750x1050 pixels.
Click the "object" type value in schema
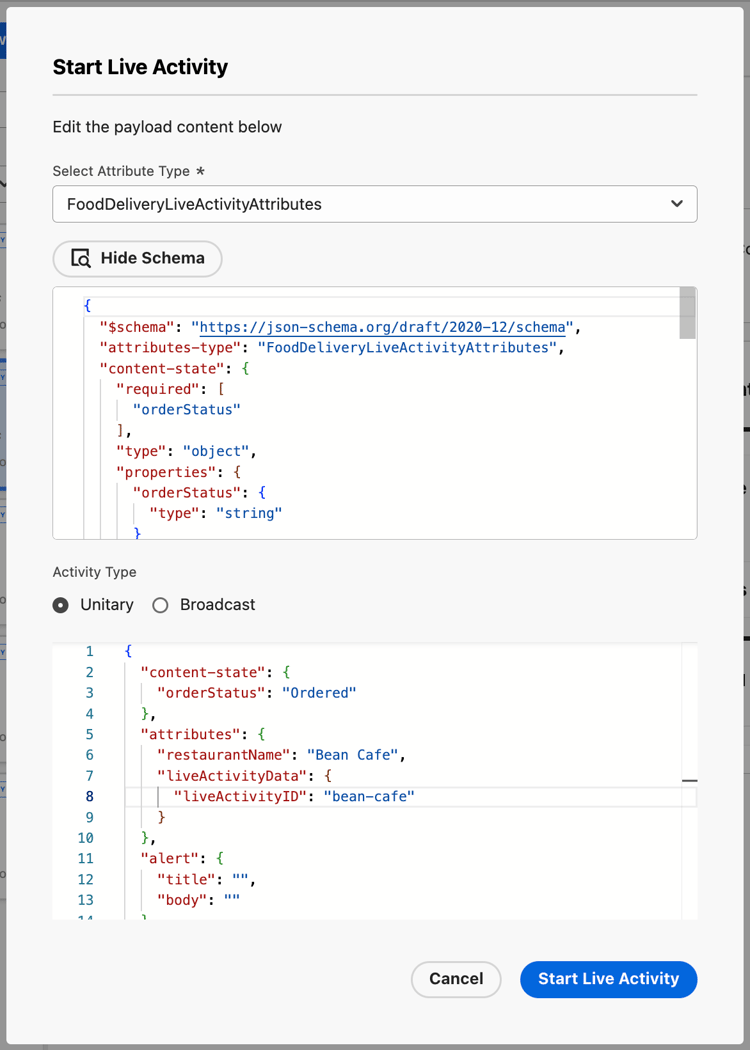216,451
